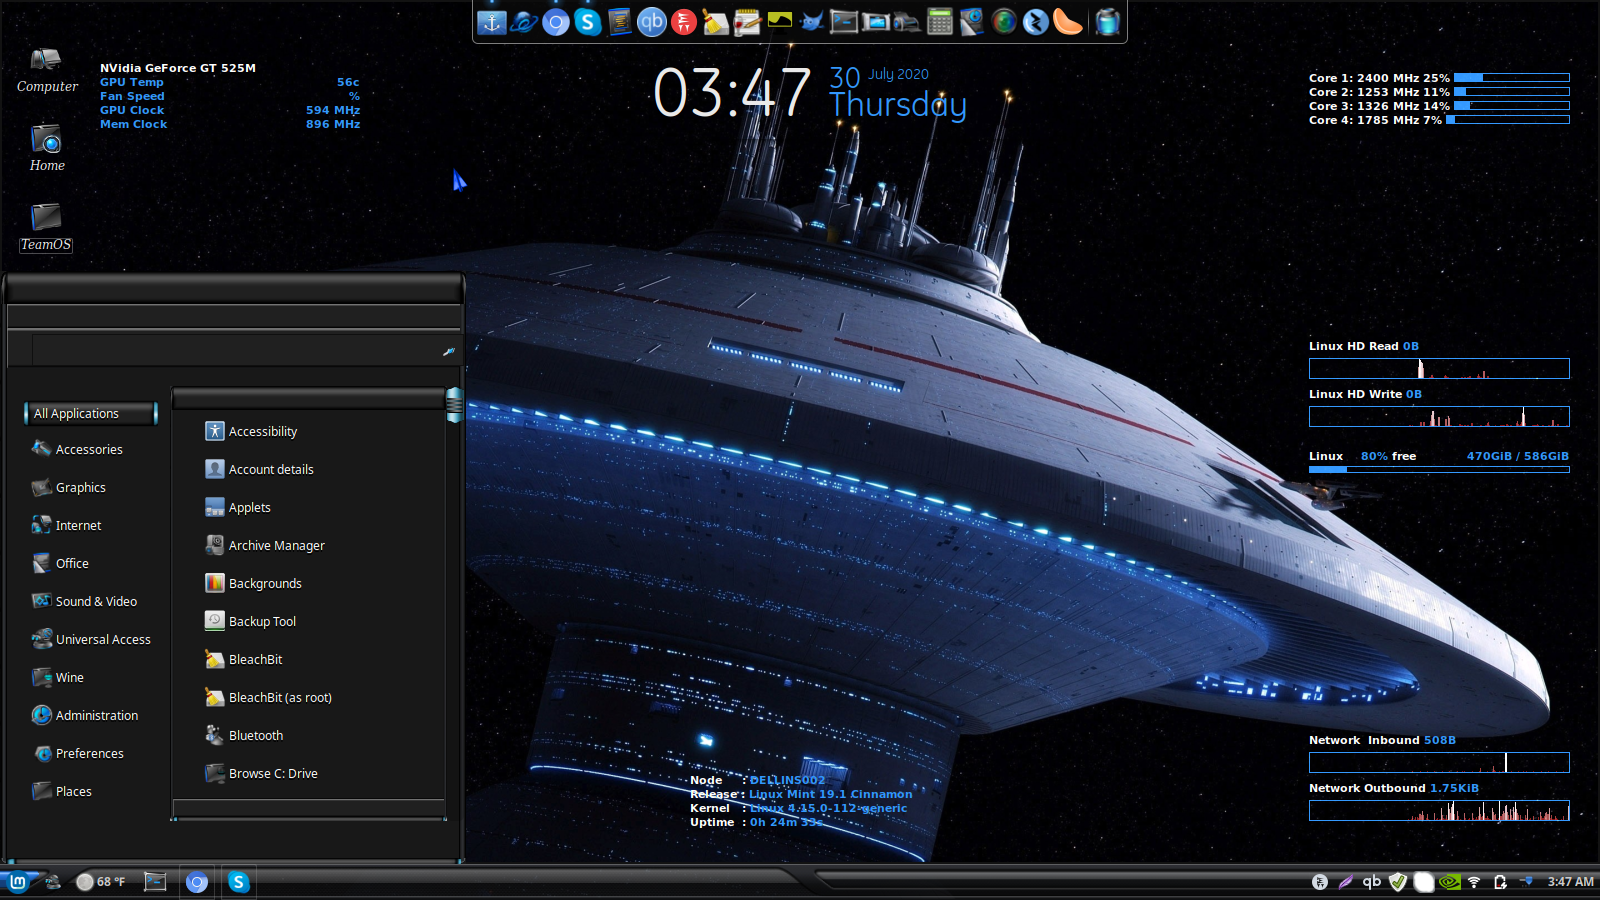
Task: Open BleachBit broom icon in the dock
Action: (x=716, y=22)
